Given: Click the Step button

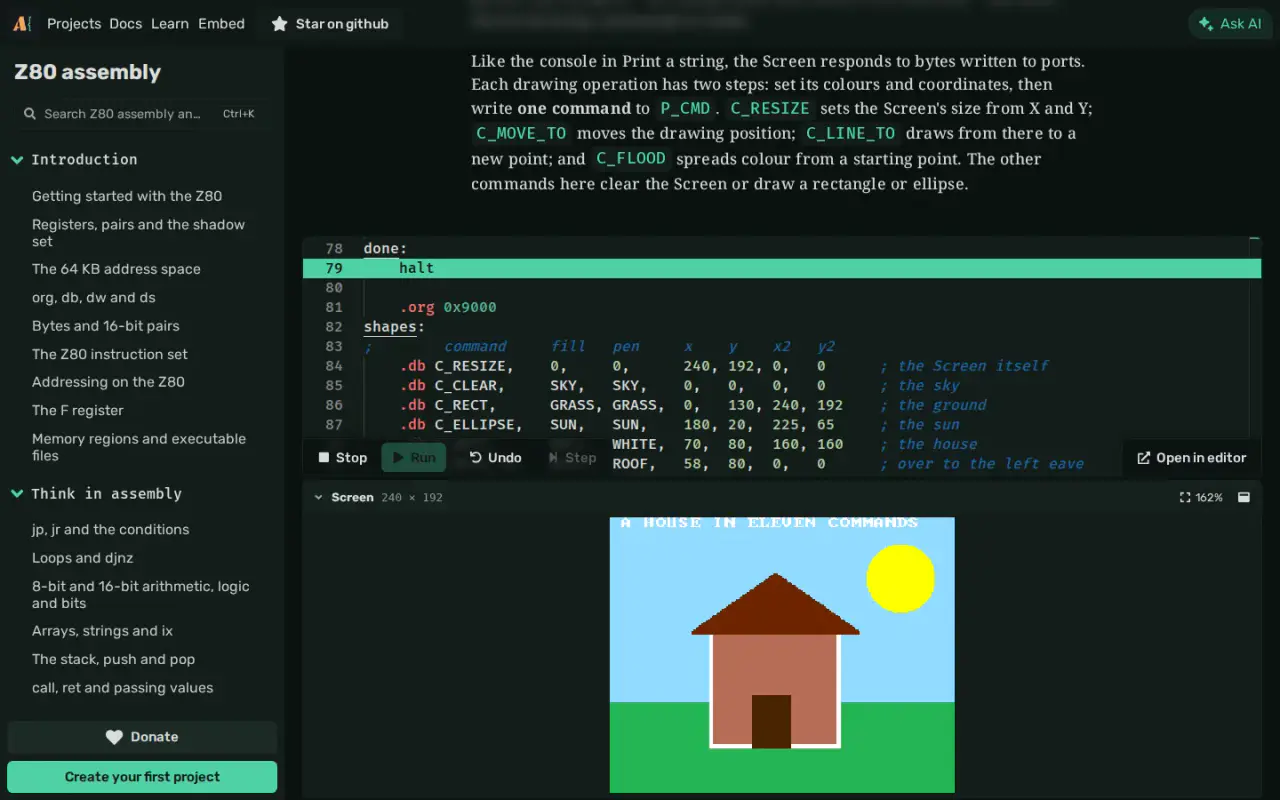Looking at the screenshot, I should 572,457.
